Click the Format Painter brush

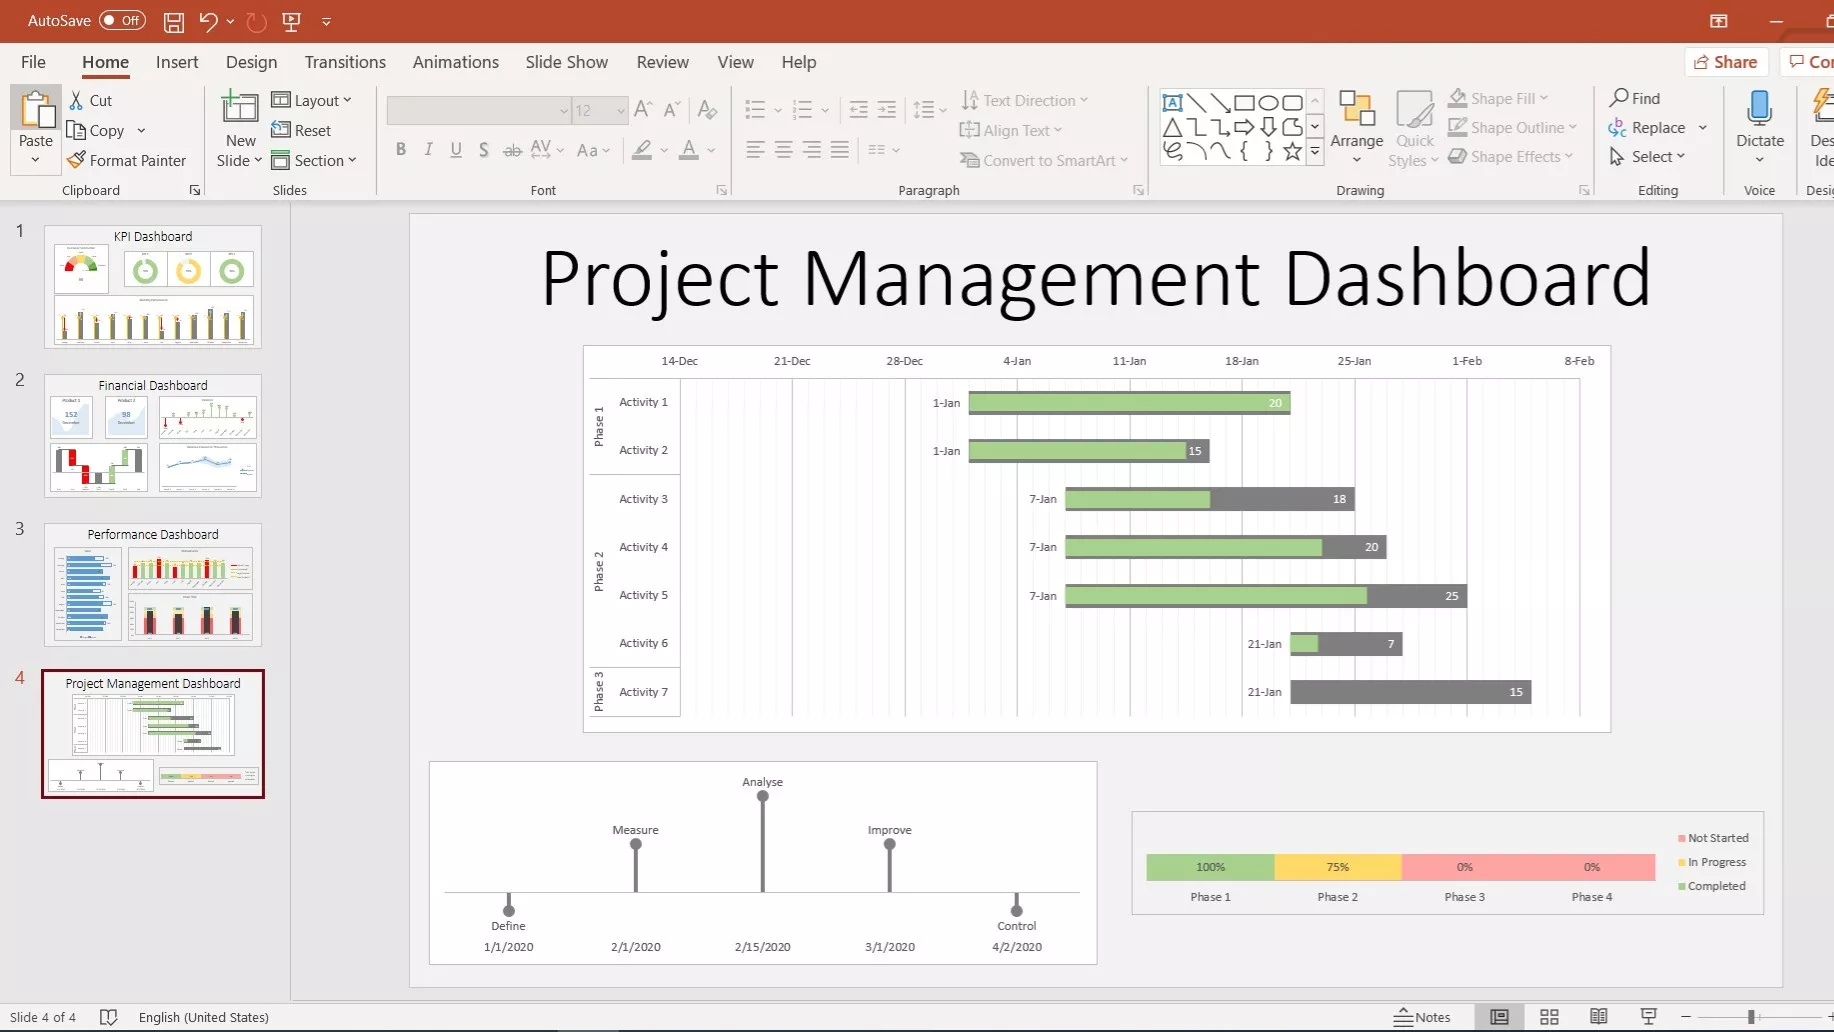pyautogui.click(x=127, y=160)
